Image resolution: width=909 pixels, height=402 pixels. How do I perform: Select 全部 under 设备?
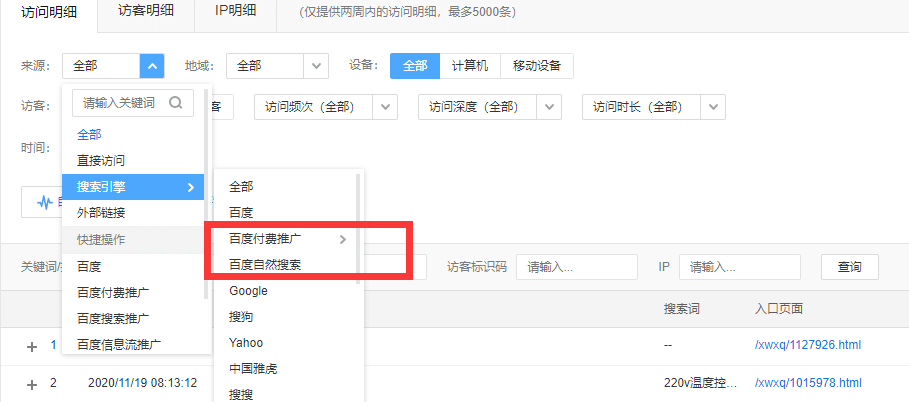coord(415,66)
